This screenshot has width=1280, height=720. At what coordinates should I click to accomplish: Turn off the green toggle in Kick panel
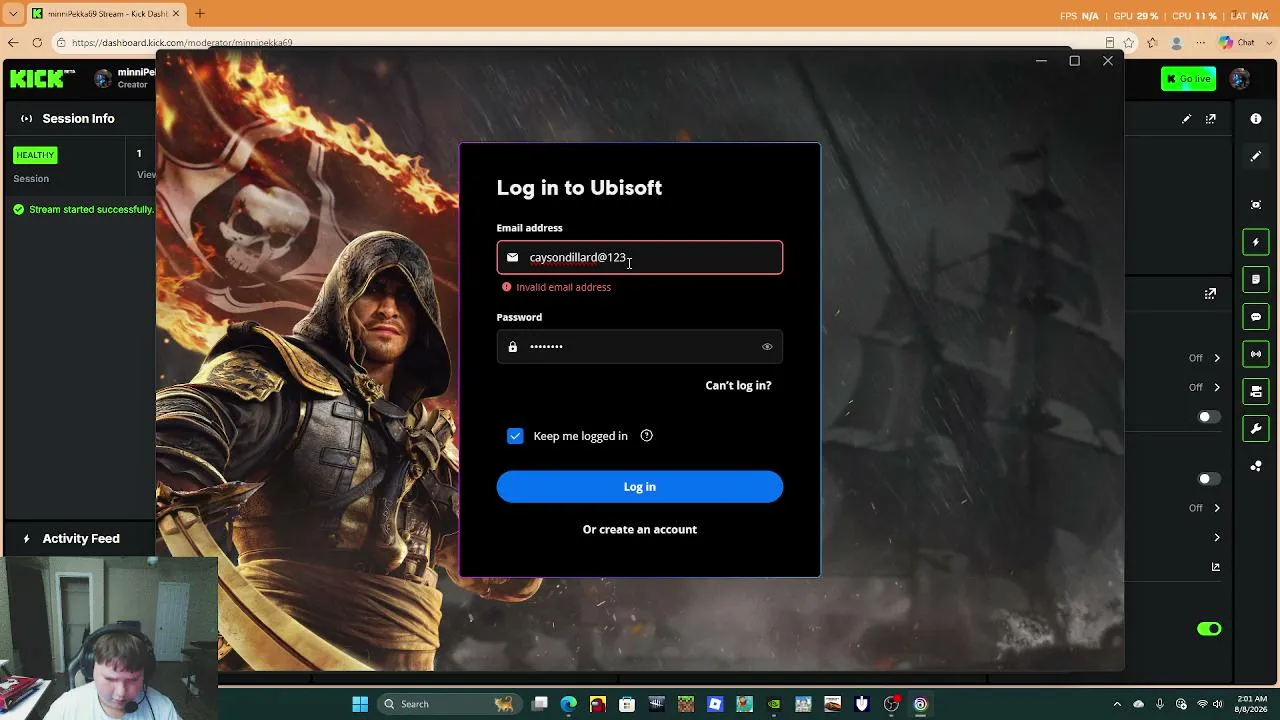(x=1209, y=629)
